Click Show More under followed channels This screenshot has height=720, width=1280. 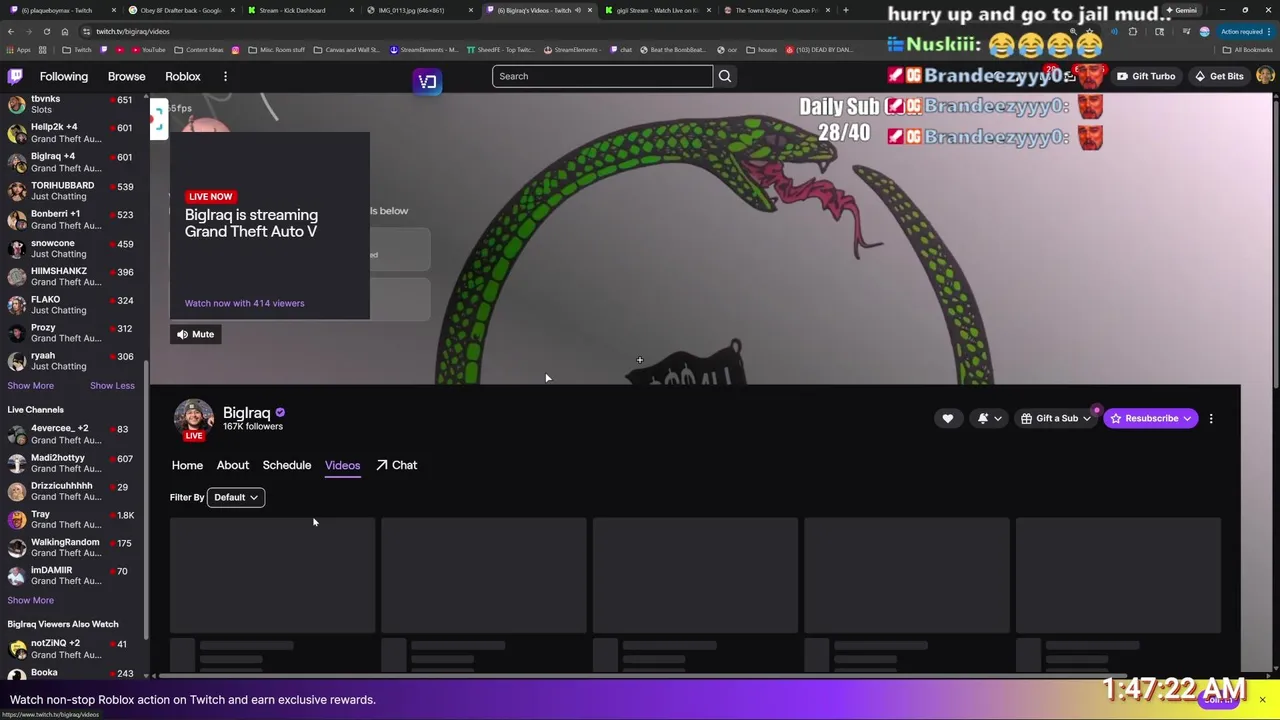pos(31,385)
